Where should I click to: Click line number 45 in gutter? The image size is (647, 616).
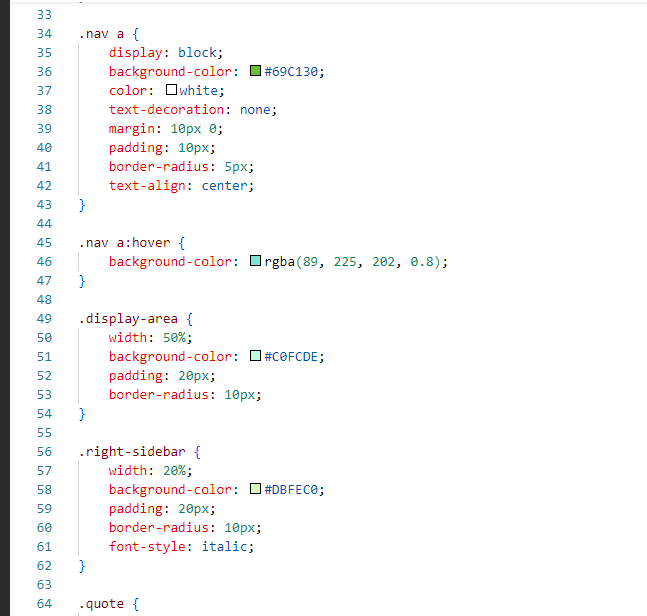point(44,242)
